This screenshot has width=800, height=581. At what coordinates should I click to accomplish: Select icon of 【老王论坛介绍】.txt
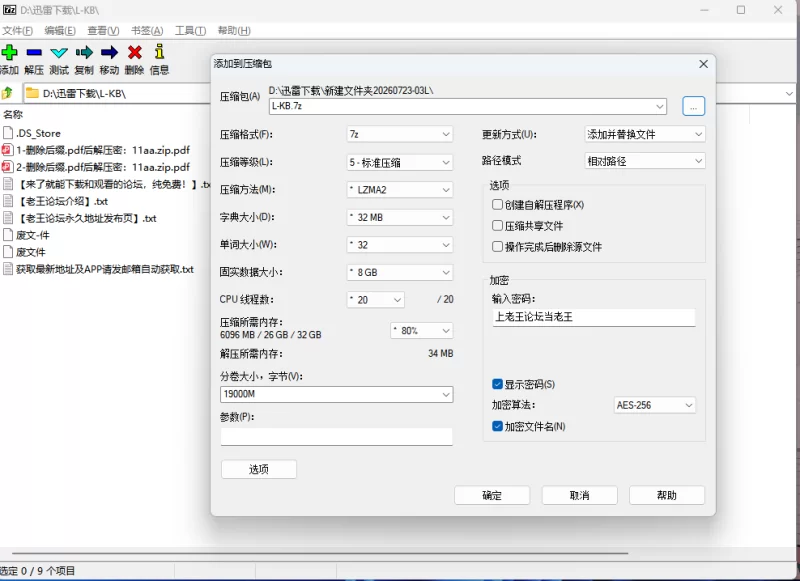click(x=8, y=201)
